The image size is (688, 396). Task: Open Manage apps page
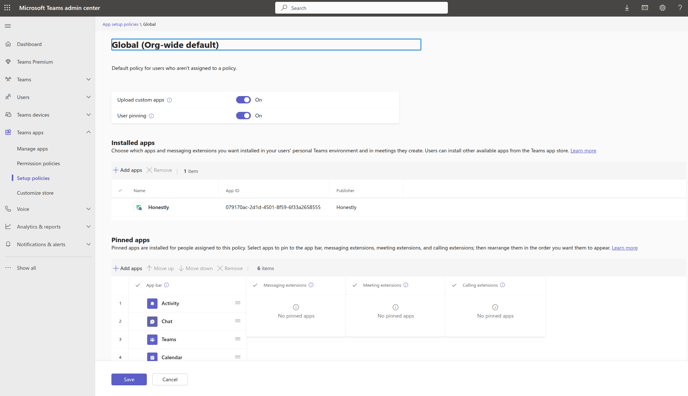point(32,149)
